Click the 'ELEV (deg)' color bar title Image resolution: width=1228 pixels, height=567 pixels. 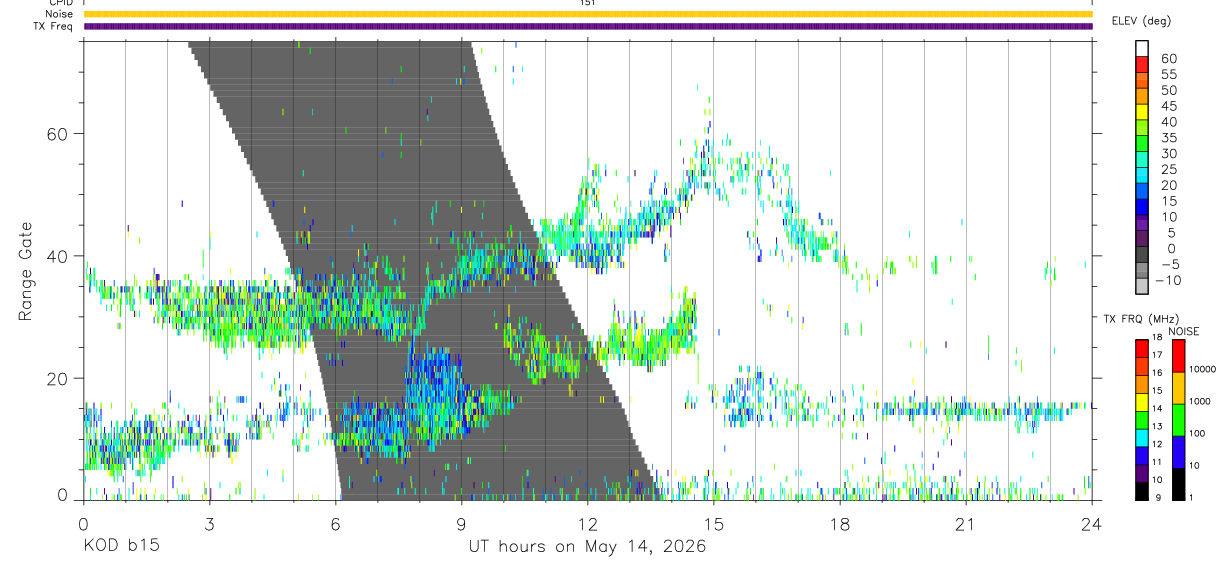(1142, 21)
